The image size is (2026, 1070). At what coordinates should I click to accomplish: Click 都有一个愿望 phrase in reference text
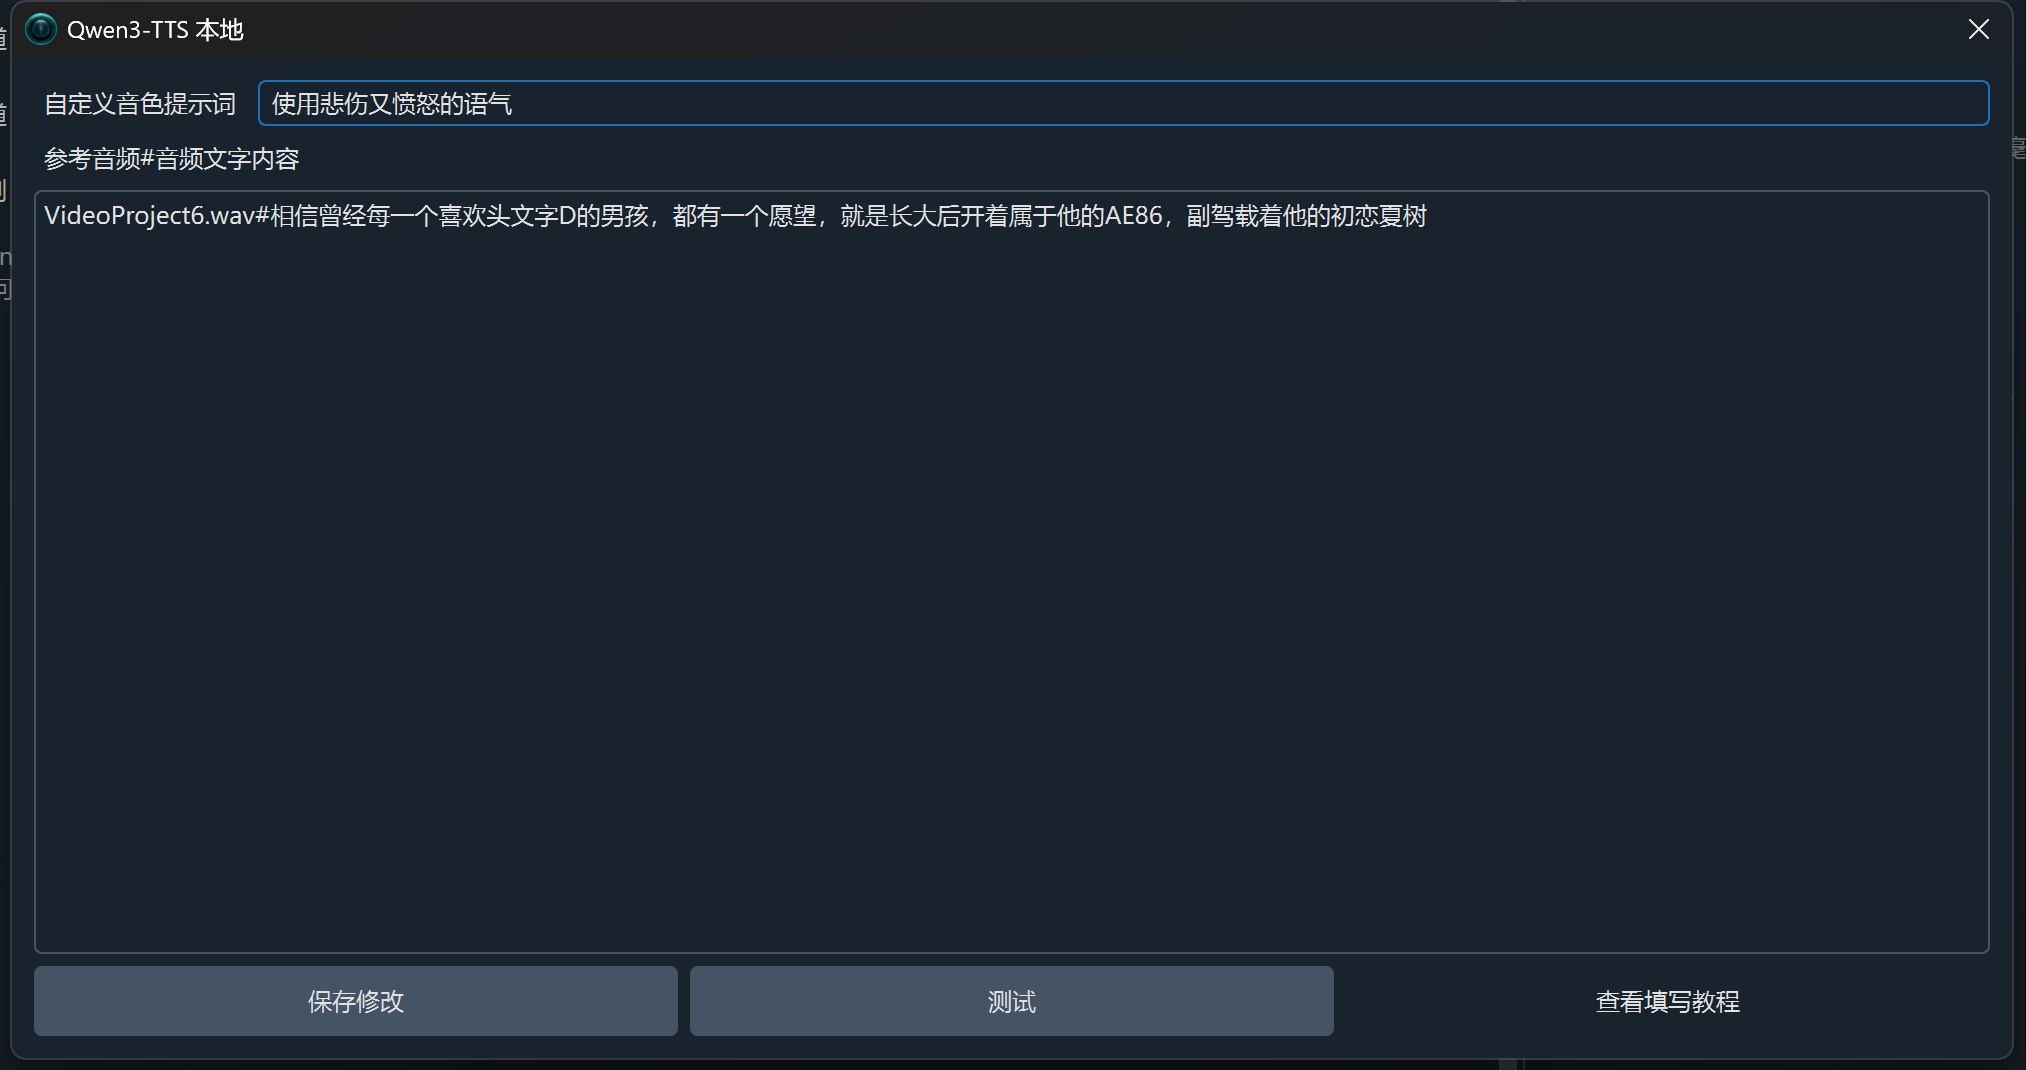pos(745,216)
